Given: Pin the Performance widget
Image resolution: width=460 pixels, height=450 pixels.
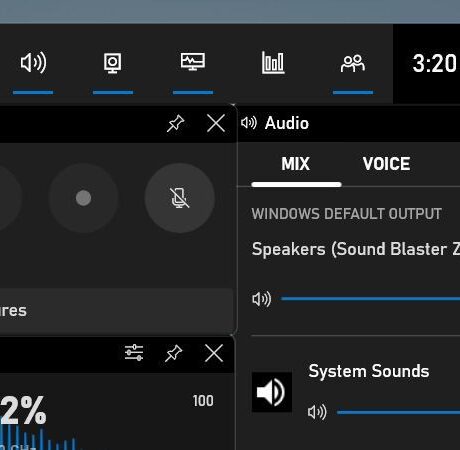Looking at the screenshot, I should (174, 353).
